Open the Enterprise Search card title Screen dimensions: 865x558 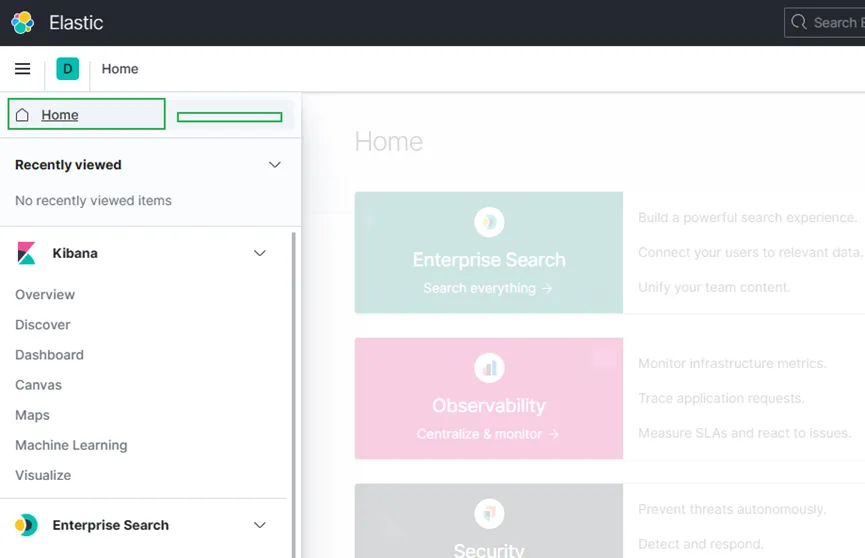click(x=489, y=259)
